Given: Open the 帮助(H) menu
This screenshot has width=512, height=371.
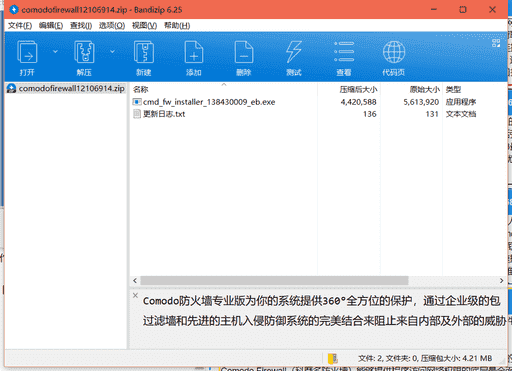Looking at the screenshot, I should [177, 26].
